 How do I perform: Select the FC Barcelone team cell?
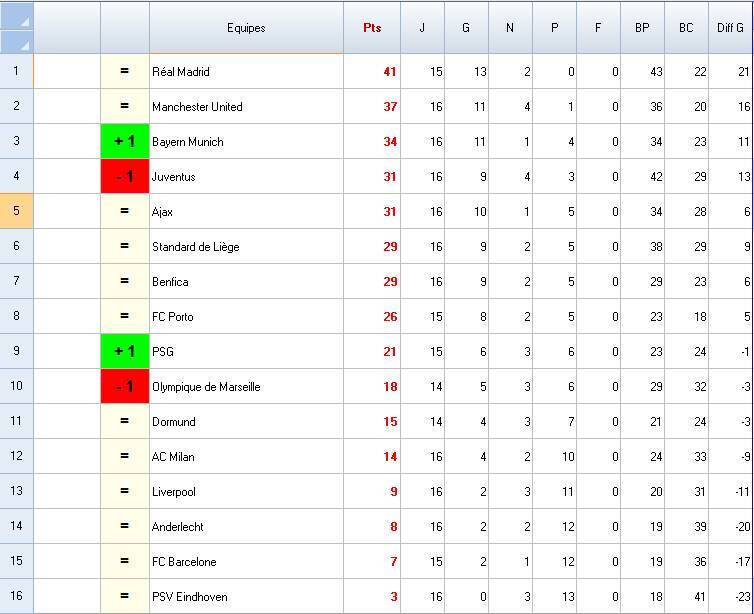pyautogui.click(x=246, y=561)
